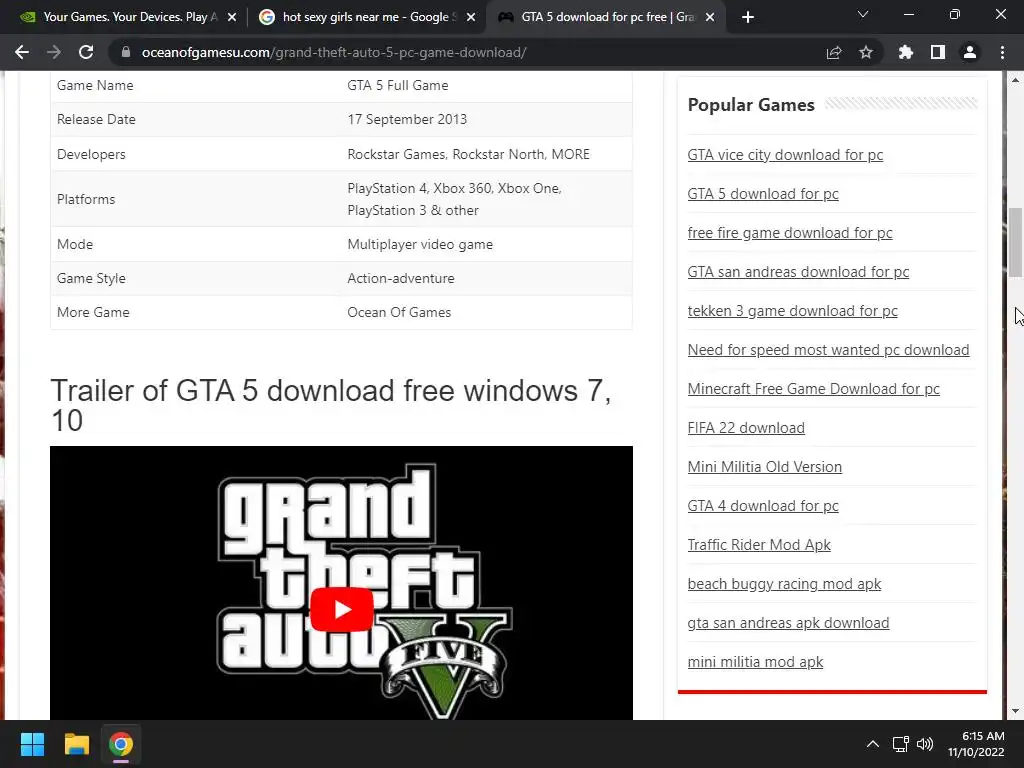Select '17 September 2013' release date cell
1024x768 pixels.
pos(407,120)
